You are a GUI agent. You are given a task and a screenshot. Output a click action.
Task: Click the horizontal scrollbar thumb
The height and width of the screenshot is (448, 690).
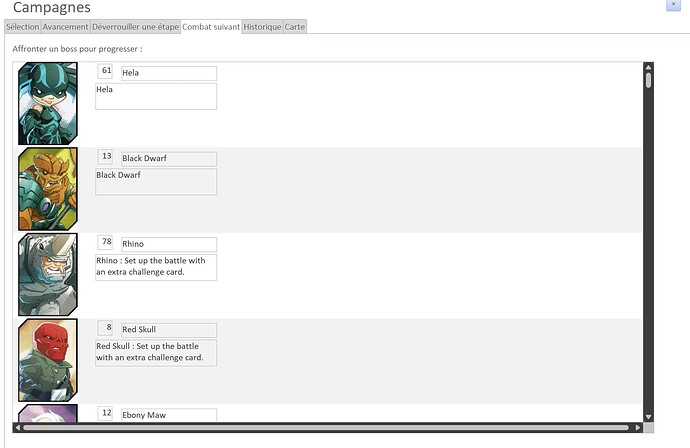[x=326, y=428]
